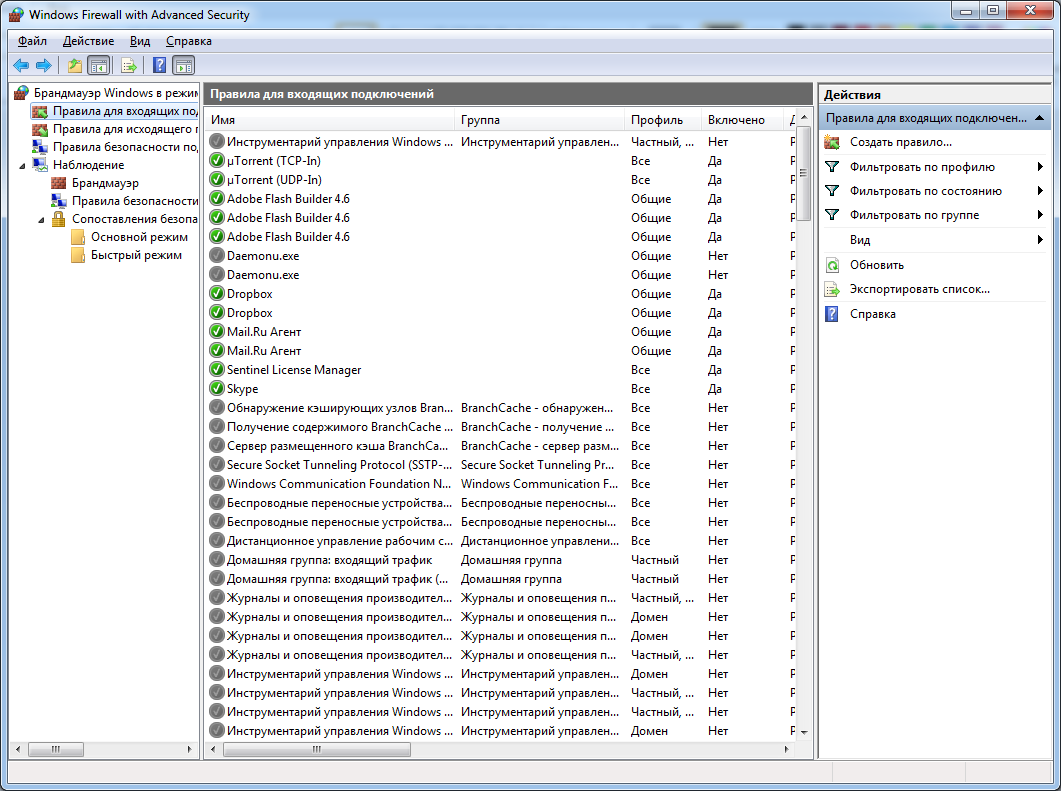Expand Фильтровать по профилю submenu arrow
1061x791 pixels.
coord(1040,167)
